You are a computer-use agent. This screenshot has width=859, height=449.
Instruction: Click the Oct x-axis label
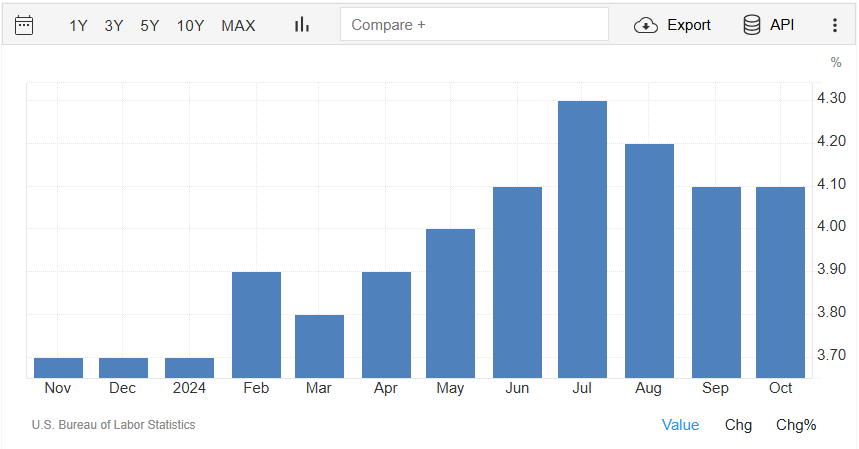(x=781, y=388)
